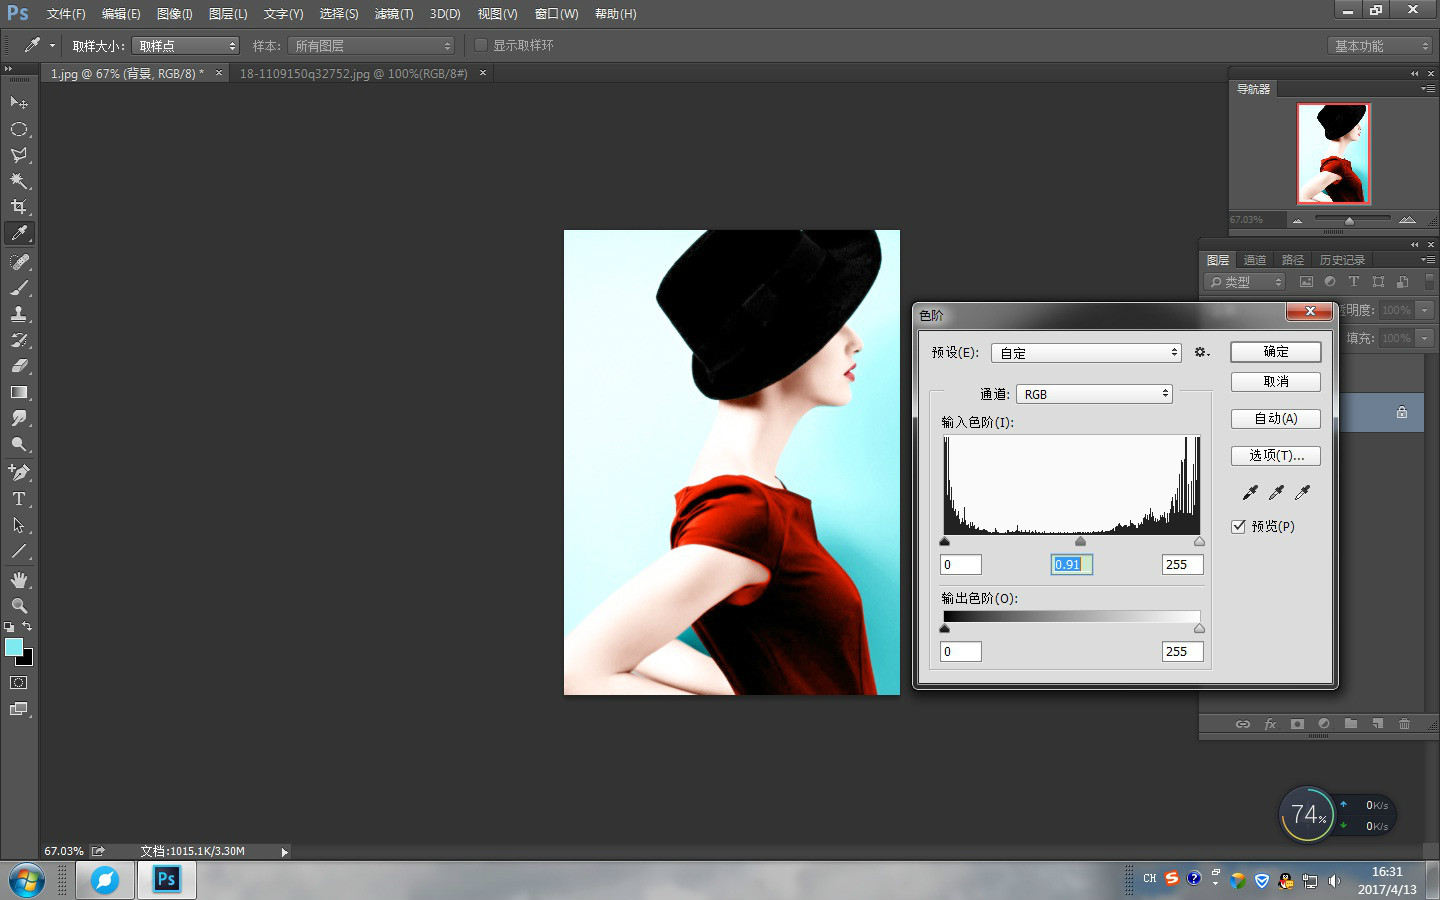1440x900 pixels.
Task: Select the Hand tool
Action: (18, 580)
